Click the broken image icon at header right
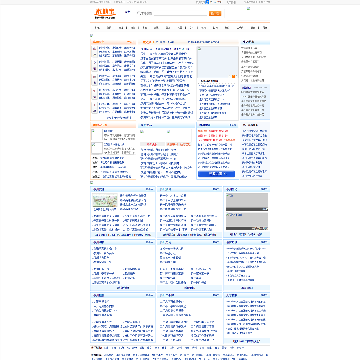This screenshot has height=360, width=360. click(248, 9)
